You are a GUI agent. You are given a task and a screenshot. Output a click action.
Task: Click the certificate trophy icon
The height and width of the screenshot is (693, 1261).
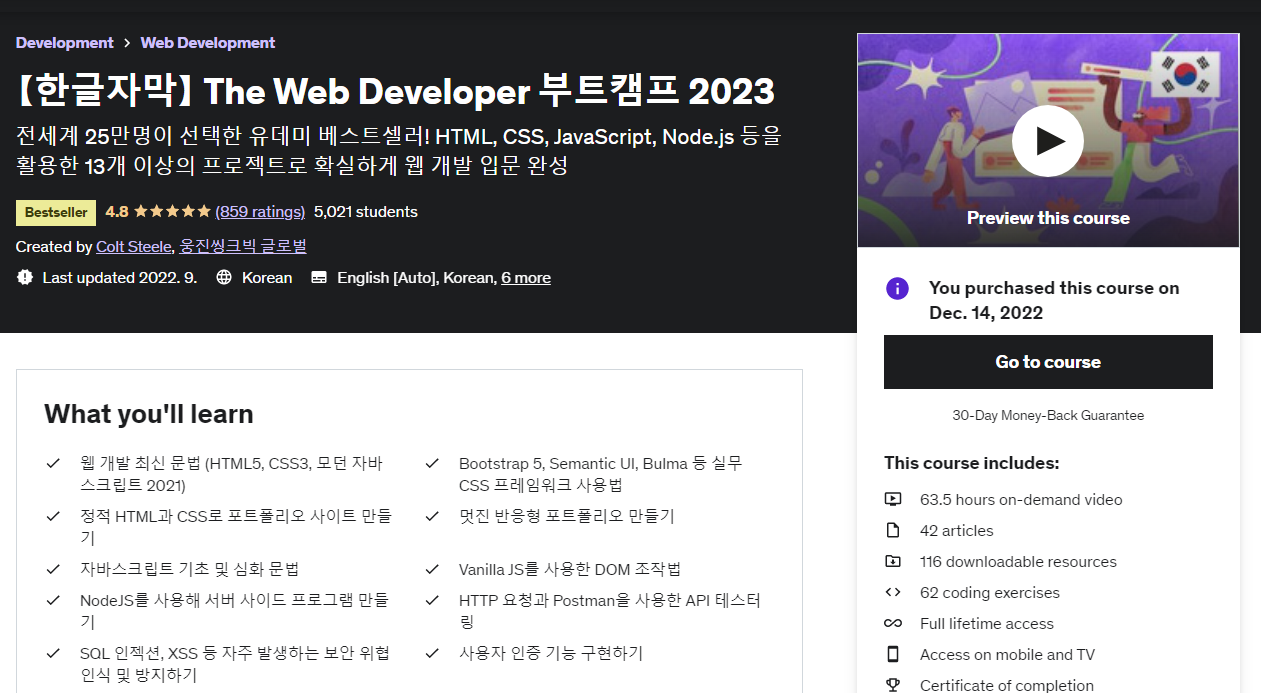[893, 685]
